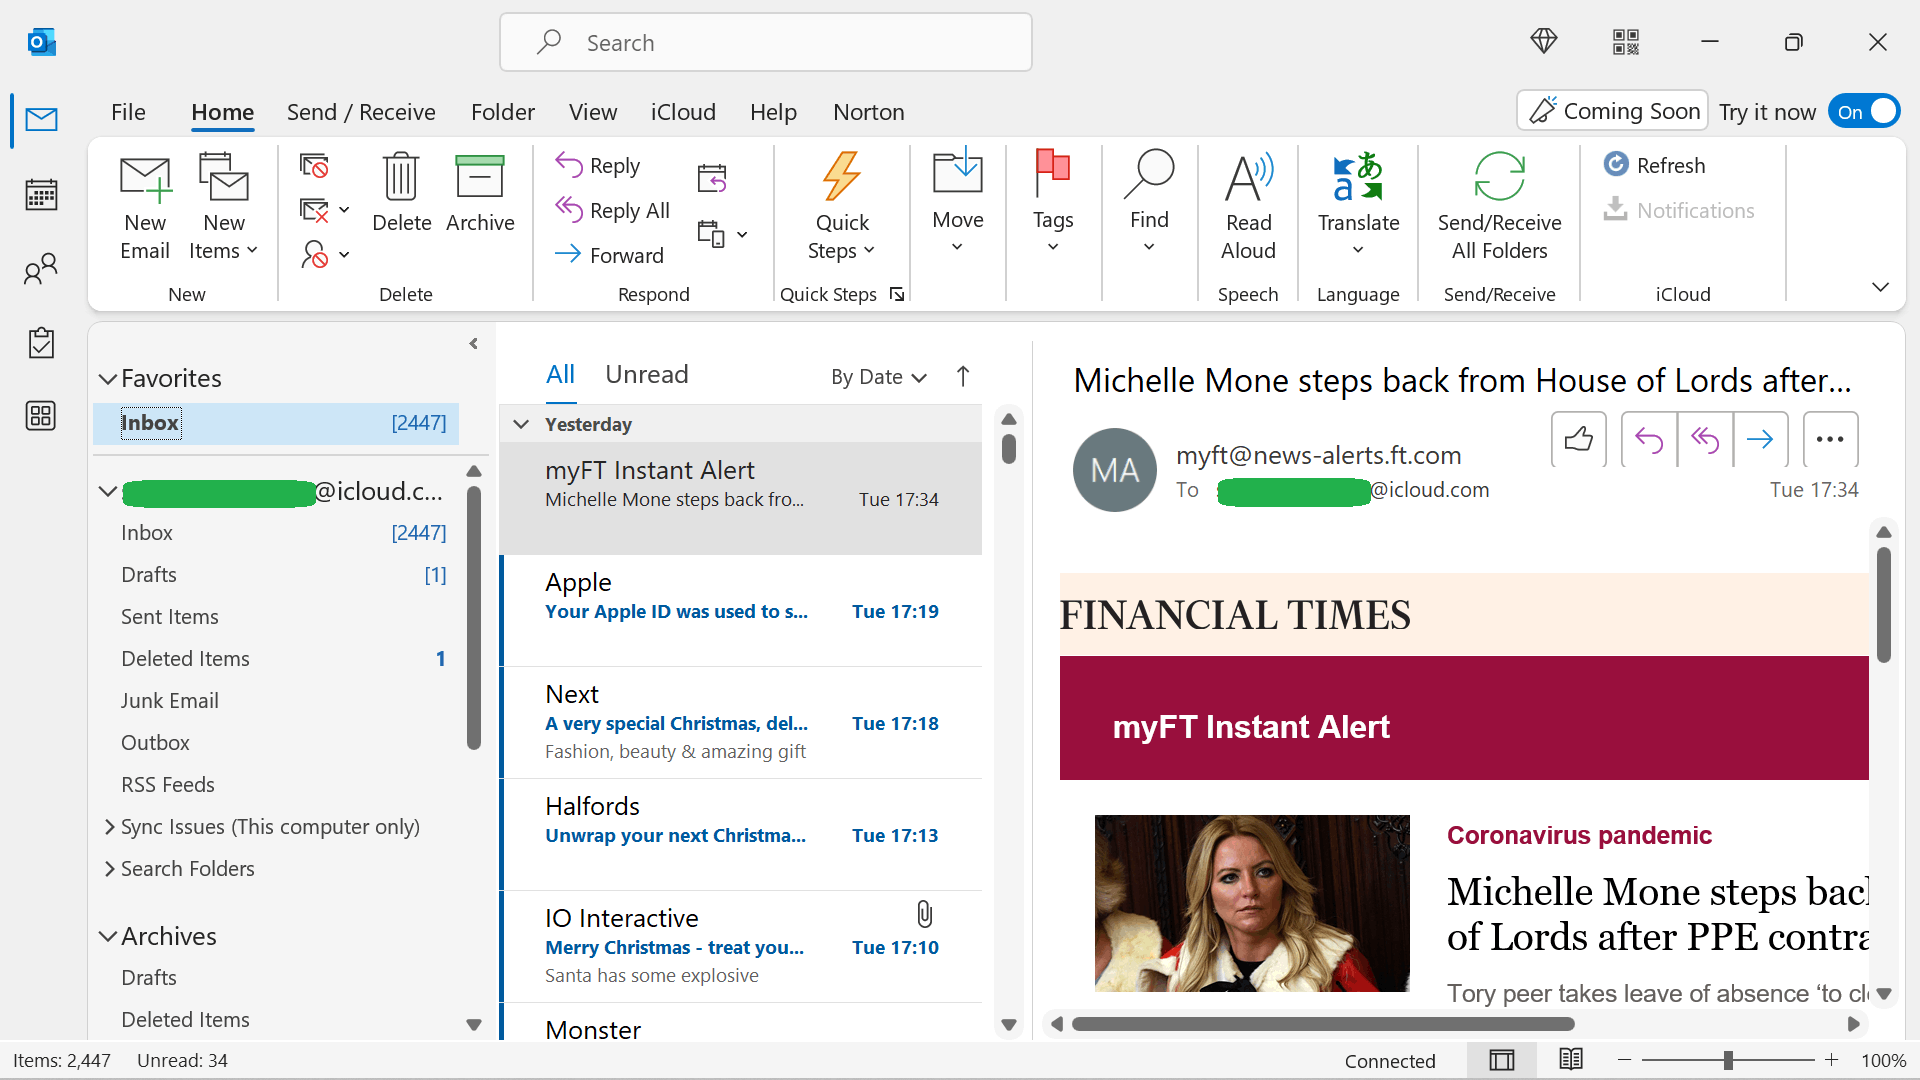Open the Mail view in sidebar
The width and height of the screenshot is (1920, 1080).
(x=41, y=120)
